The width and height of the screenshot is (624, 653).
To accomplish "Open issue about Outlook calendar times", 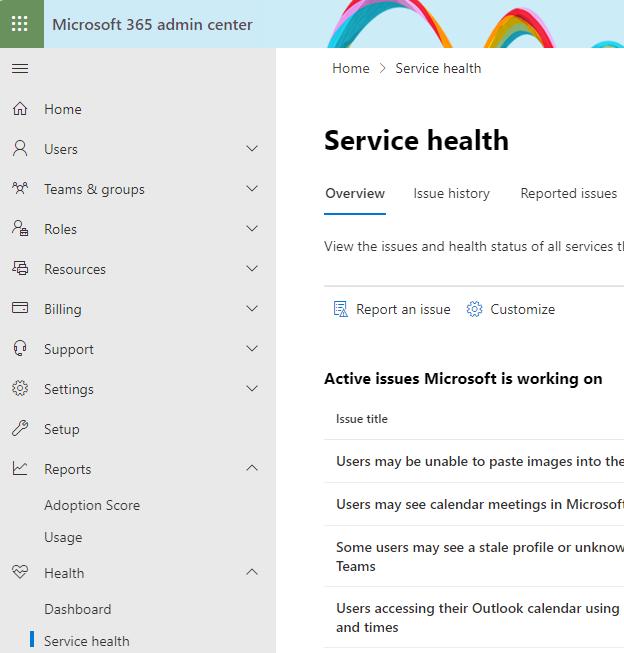I will tap(480, 618).
